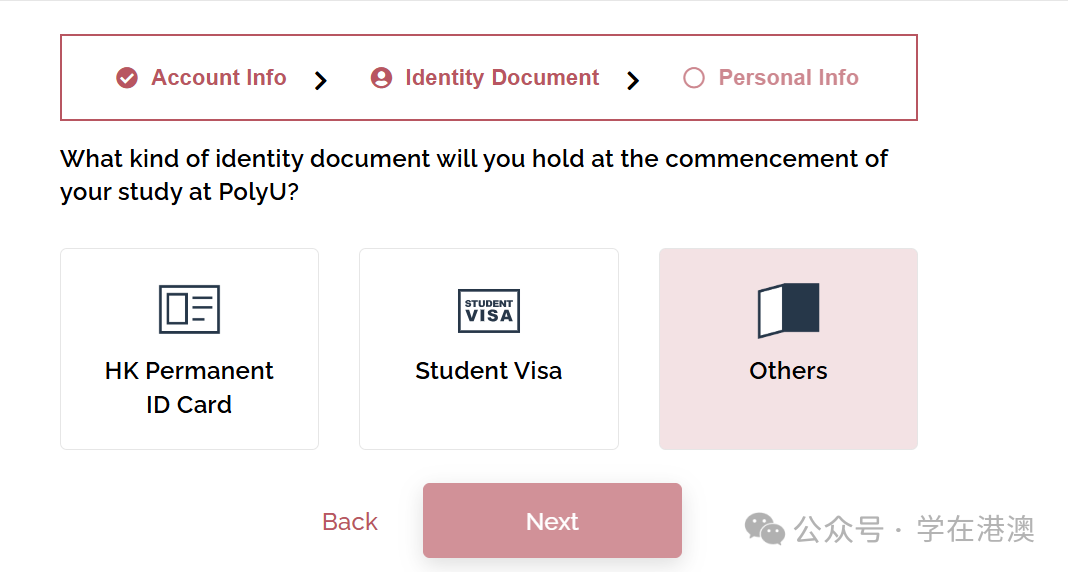Go to the Account Info step
1068x572 pixels.
point(218,78)
